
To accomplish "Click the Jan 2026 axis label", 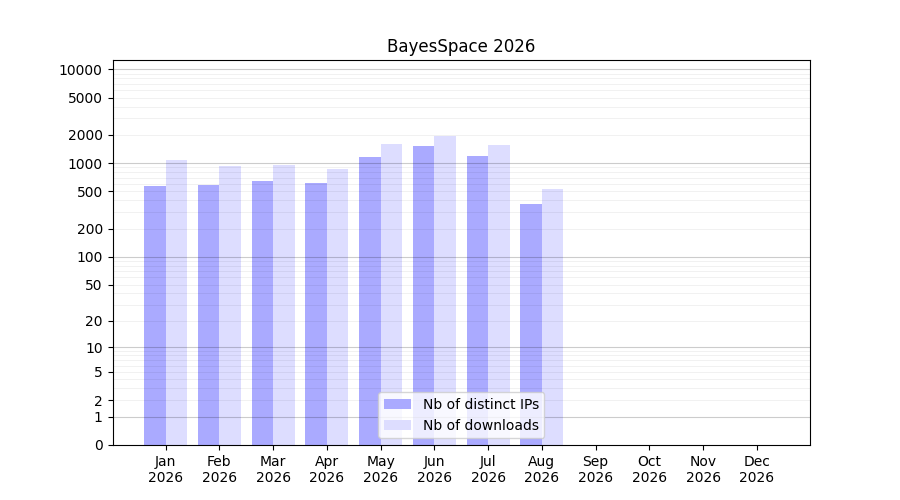I will [x=165, y=469].
